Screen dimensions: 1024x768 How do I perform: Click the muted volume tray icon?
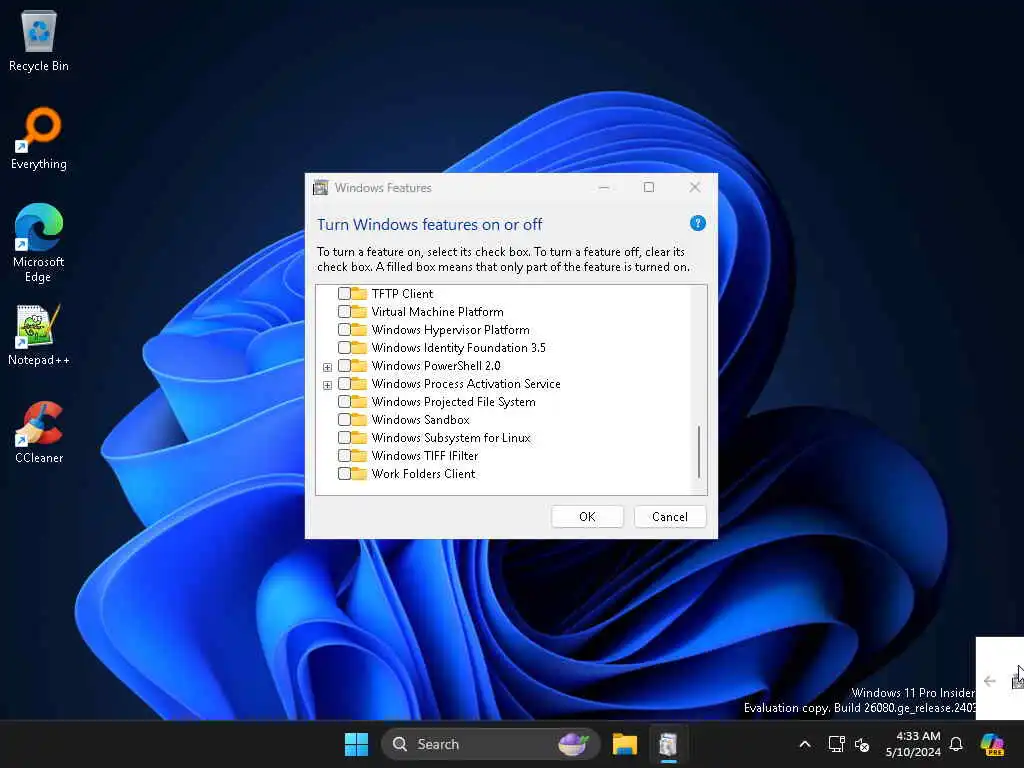[x=862, y=744]
